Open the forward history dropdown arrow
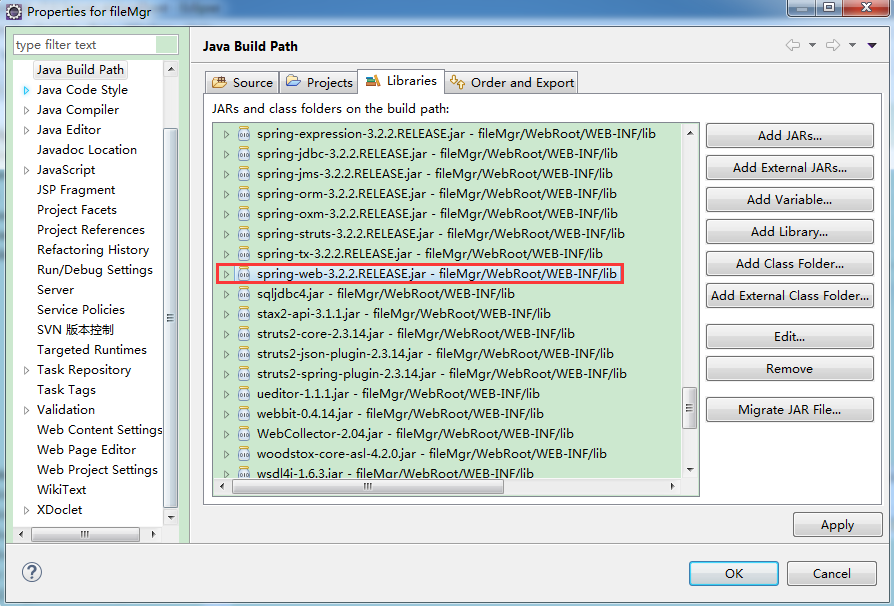This screenshot has height=606, width=894. (x=852, y=45)
